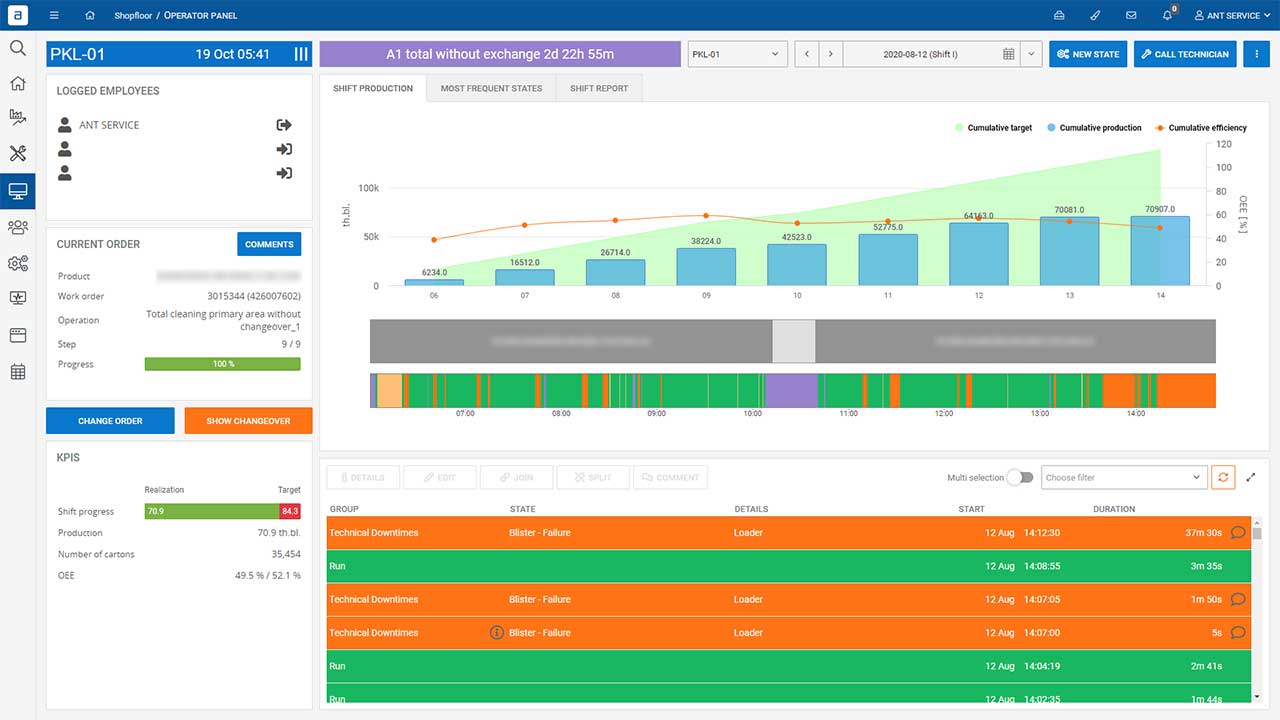Switch to the Shift Report tab
Image resolution: width=1280 pixels, height=720 pixels.
[x=599, y=88]
